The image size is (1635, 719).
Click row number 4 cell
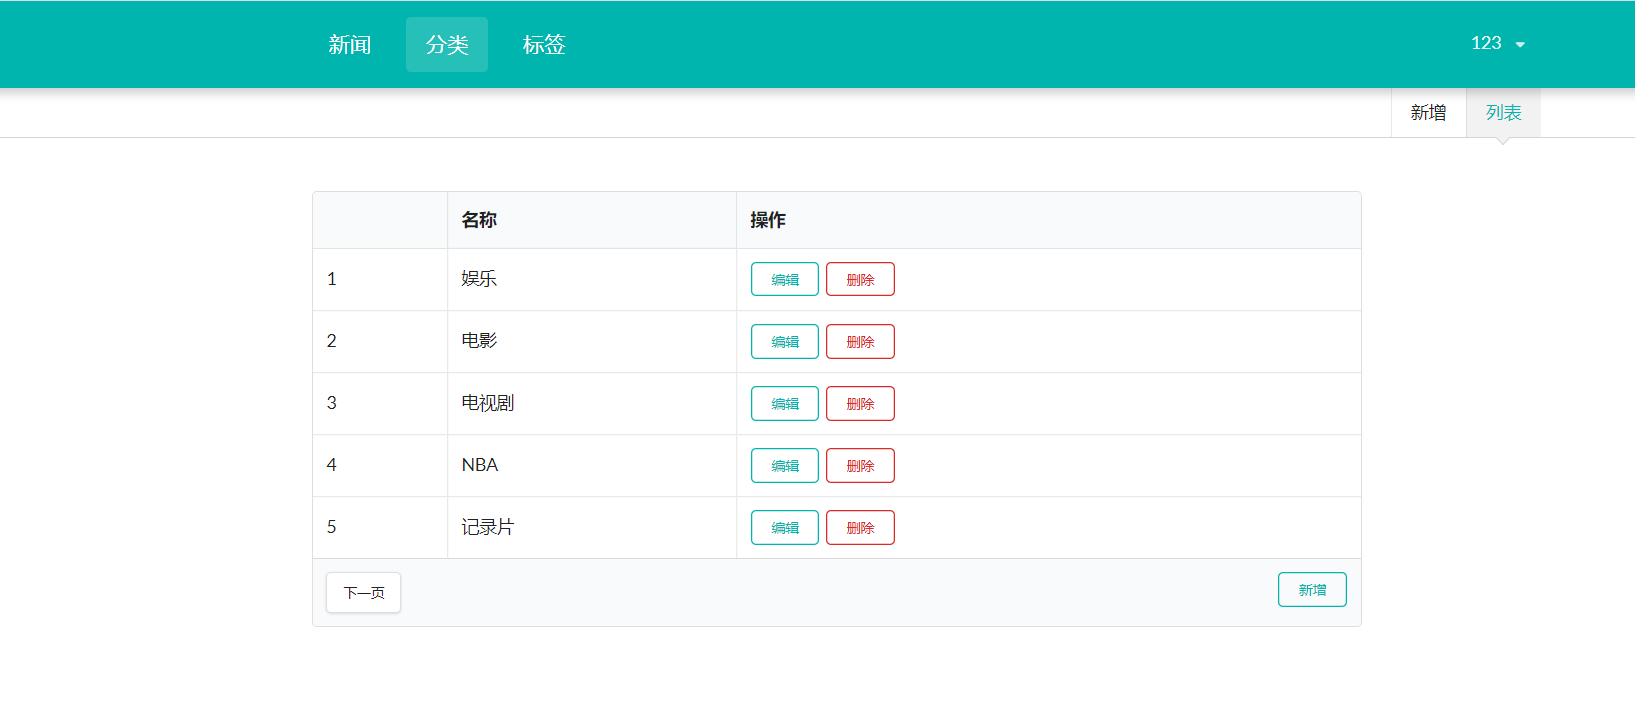click(380, 465)
